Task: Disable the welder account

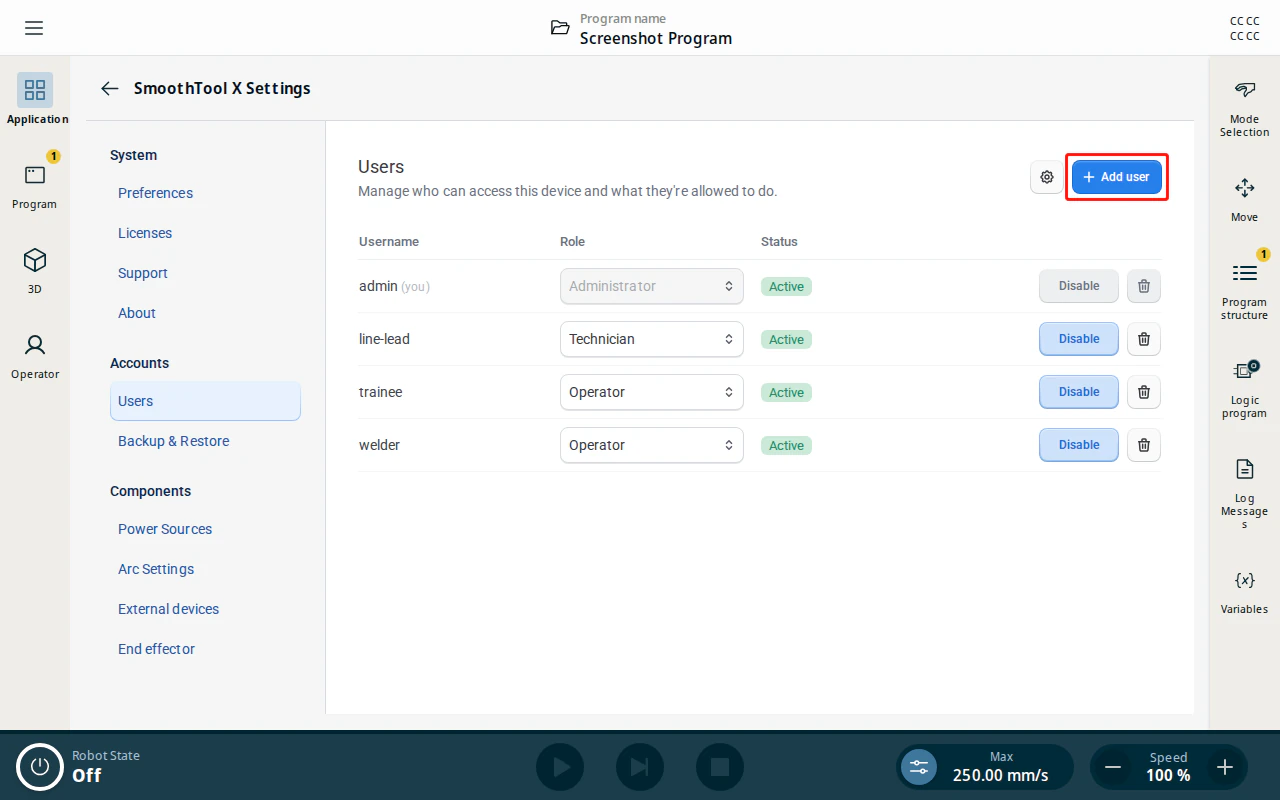Action: [x=1079, y=445]
